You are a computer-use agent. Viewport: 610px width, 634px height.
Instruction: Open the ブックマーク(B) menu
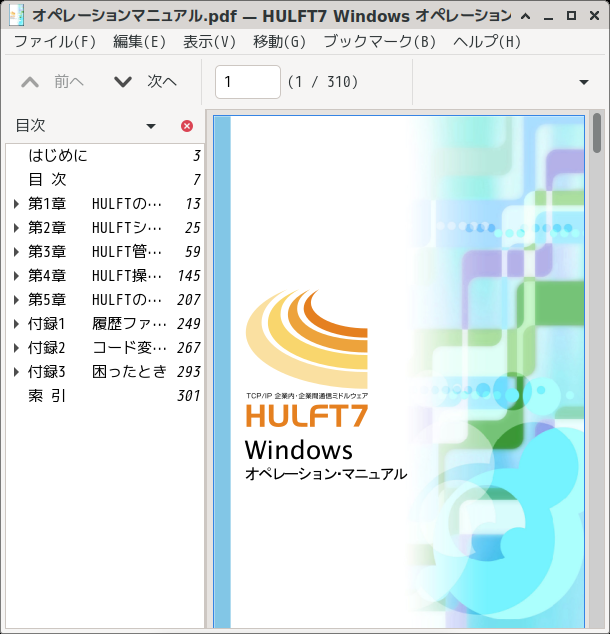click(x=380, y=42)
